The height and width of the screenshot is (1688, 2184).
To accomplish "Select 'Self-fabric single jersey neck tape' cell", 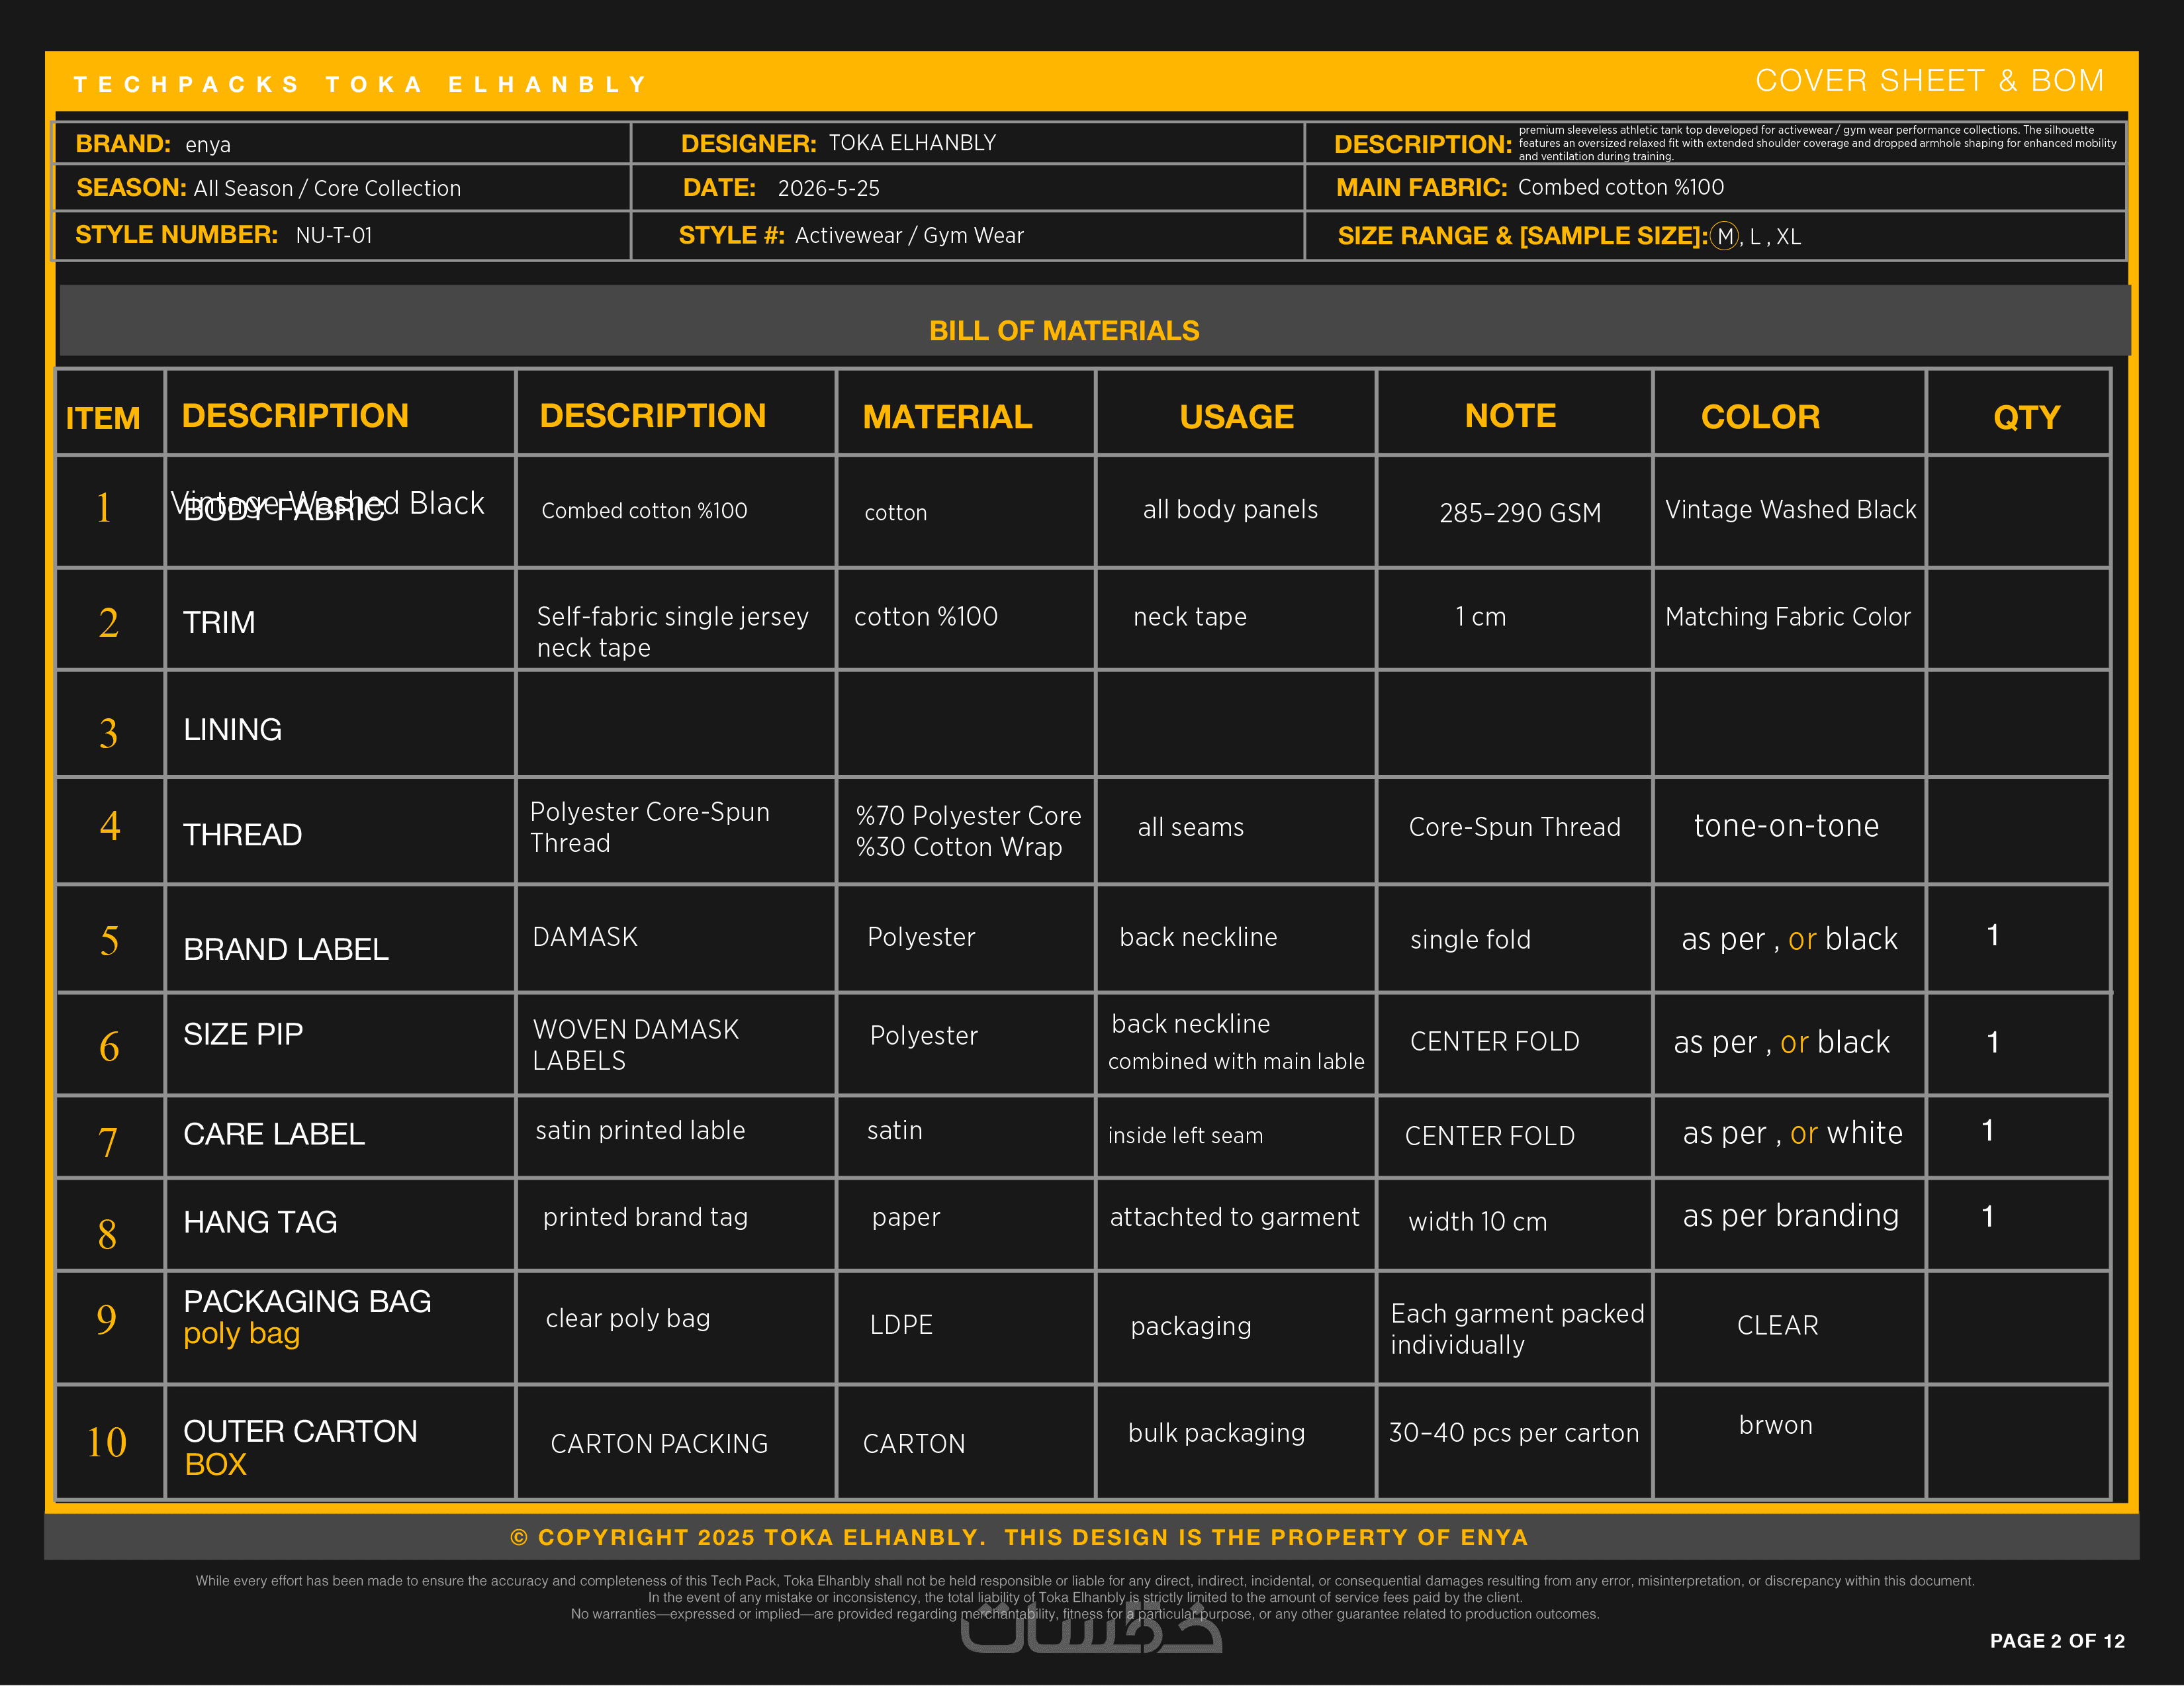I will pyautogui.click(x=672, y=632).
